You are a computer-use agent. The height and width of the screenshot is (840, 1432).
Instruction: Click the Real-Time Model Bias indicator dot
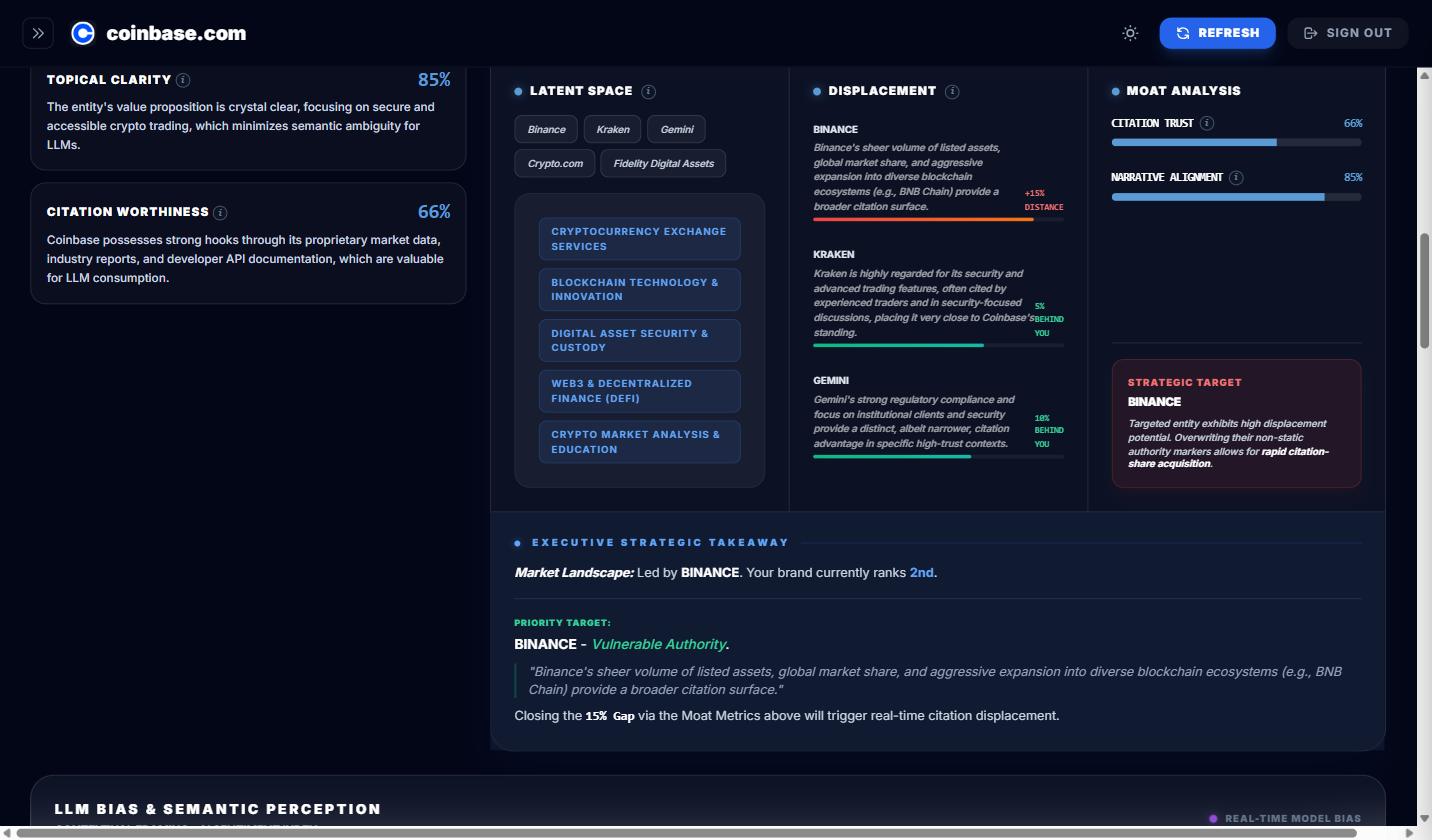pos(1213,818)
